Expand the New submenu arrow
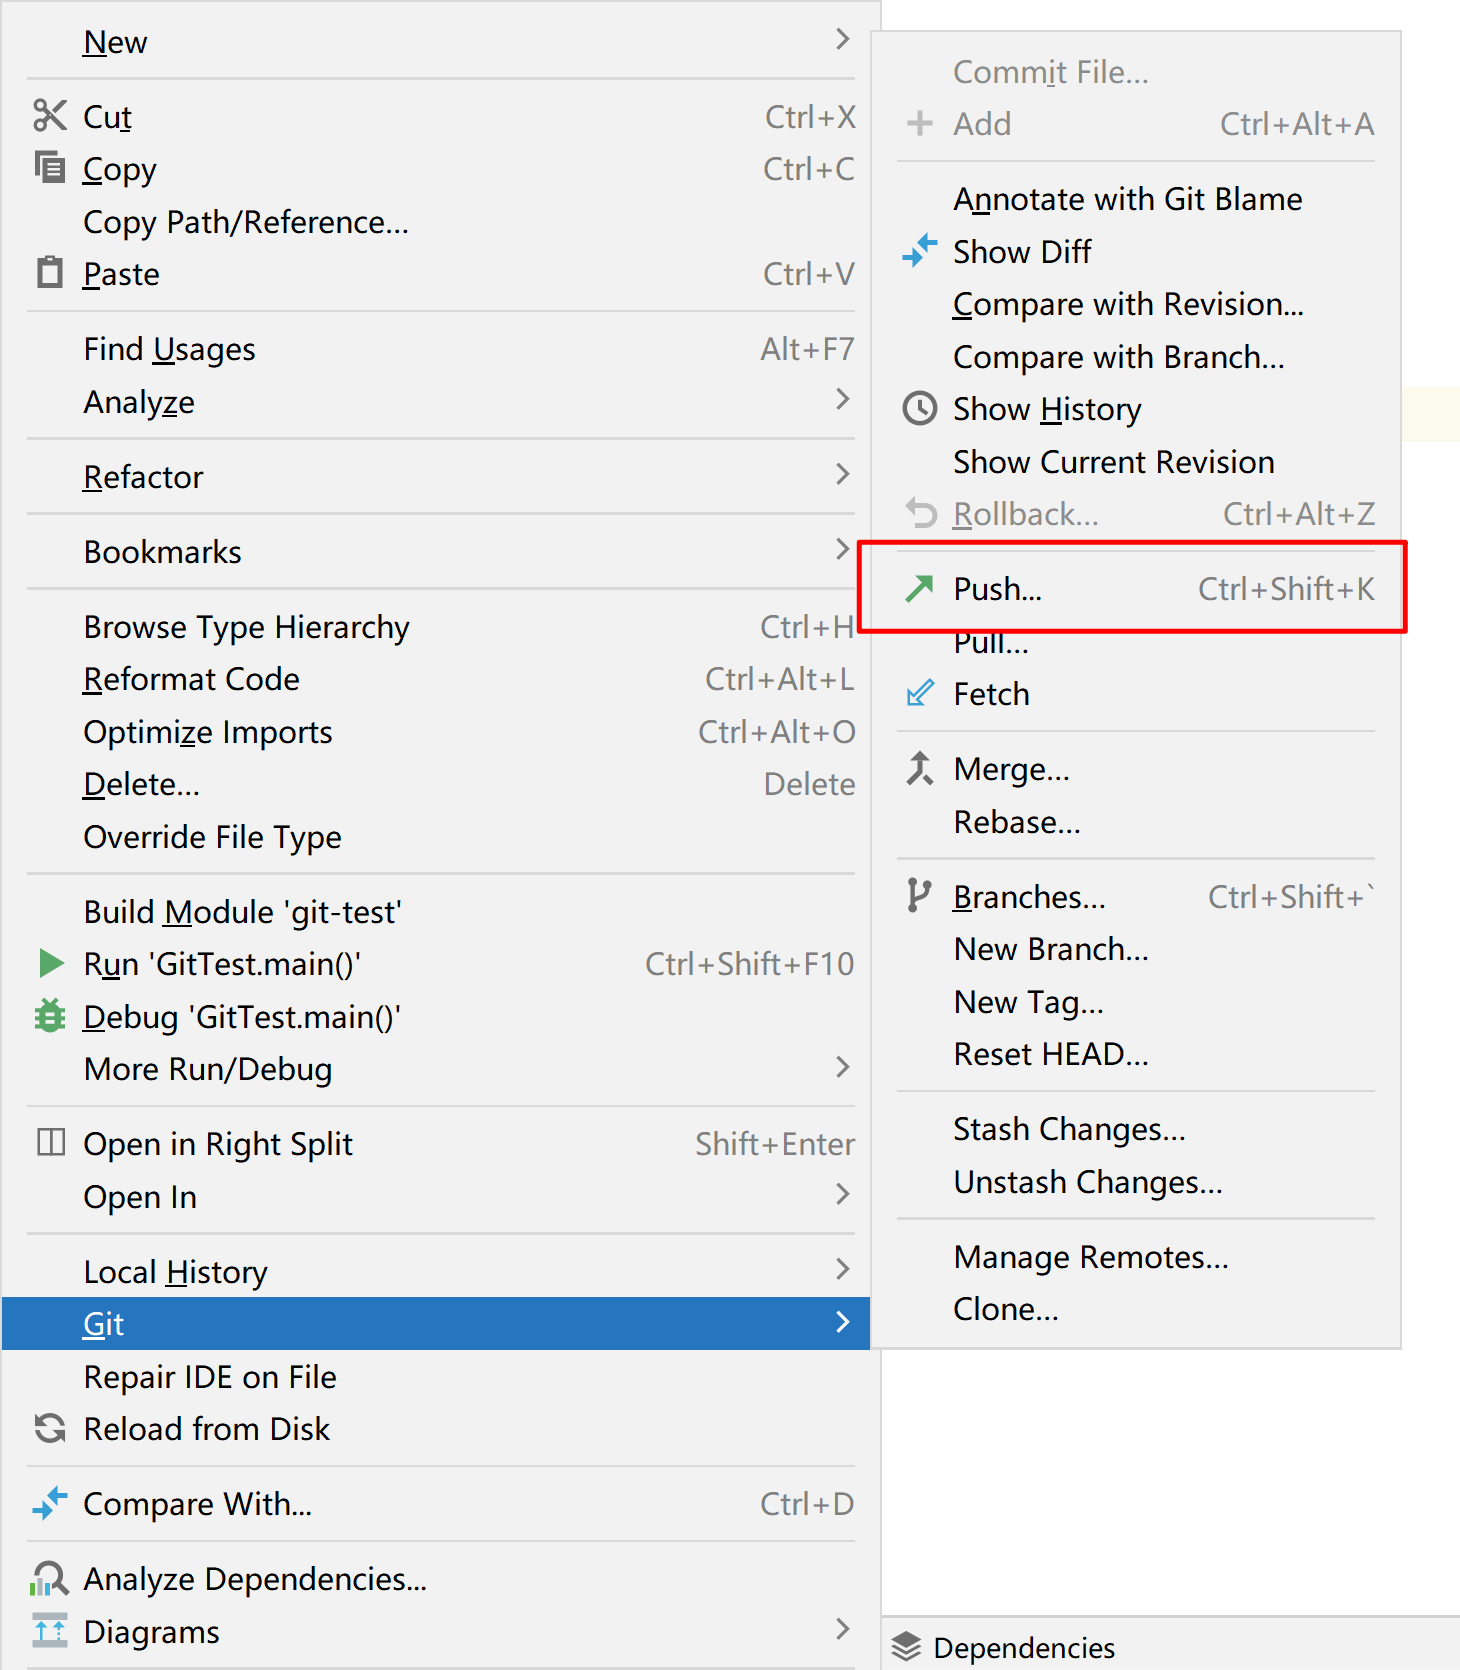Viewport: 1460px width, 1670px height. [x=842, y=40]
